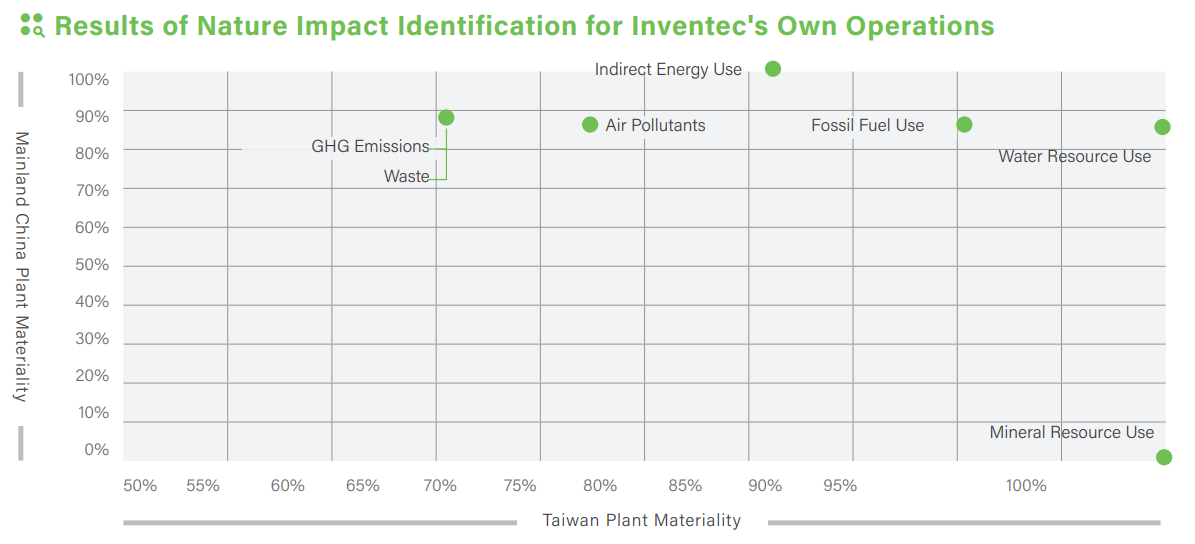Click the Indirect Energy Use data point
Viewport: 1195px width, 544px height.
coord(773,69)
